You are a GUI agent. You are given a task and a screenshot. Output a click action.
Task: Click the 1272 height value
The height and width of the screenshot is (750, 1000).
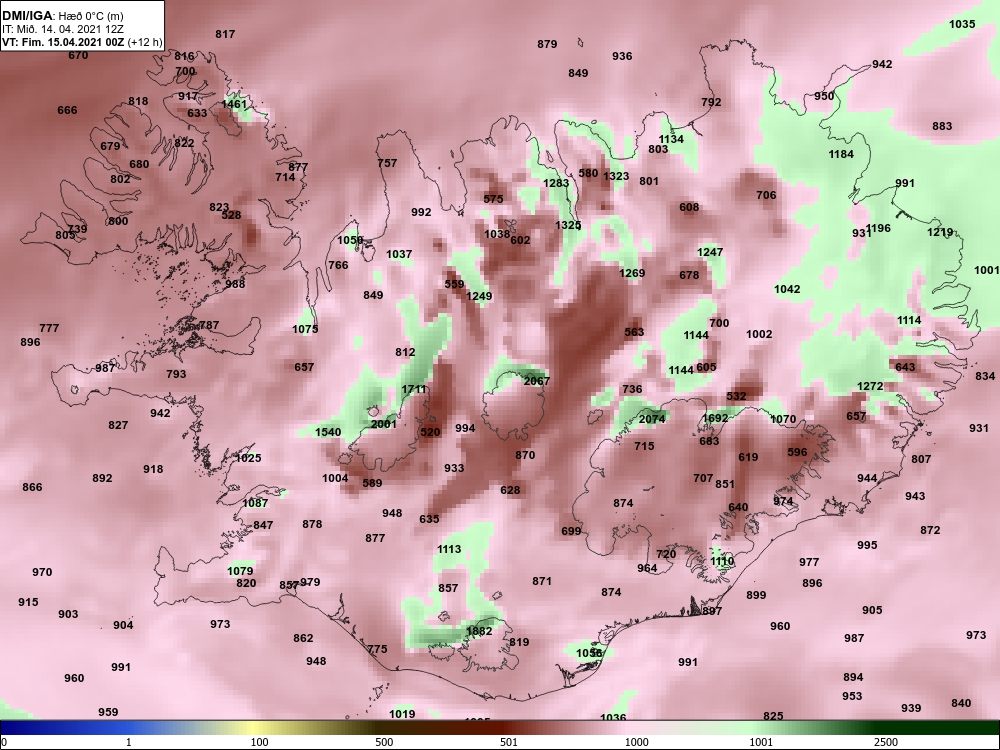click(871, 386)
